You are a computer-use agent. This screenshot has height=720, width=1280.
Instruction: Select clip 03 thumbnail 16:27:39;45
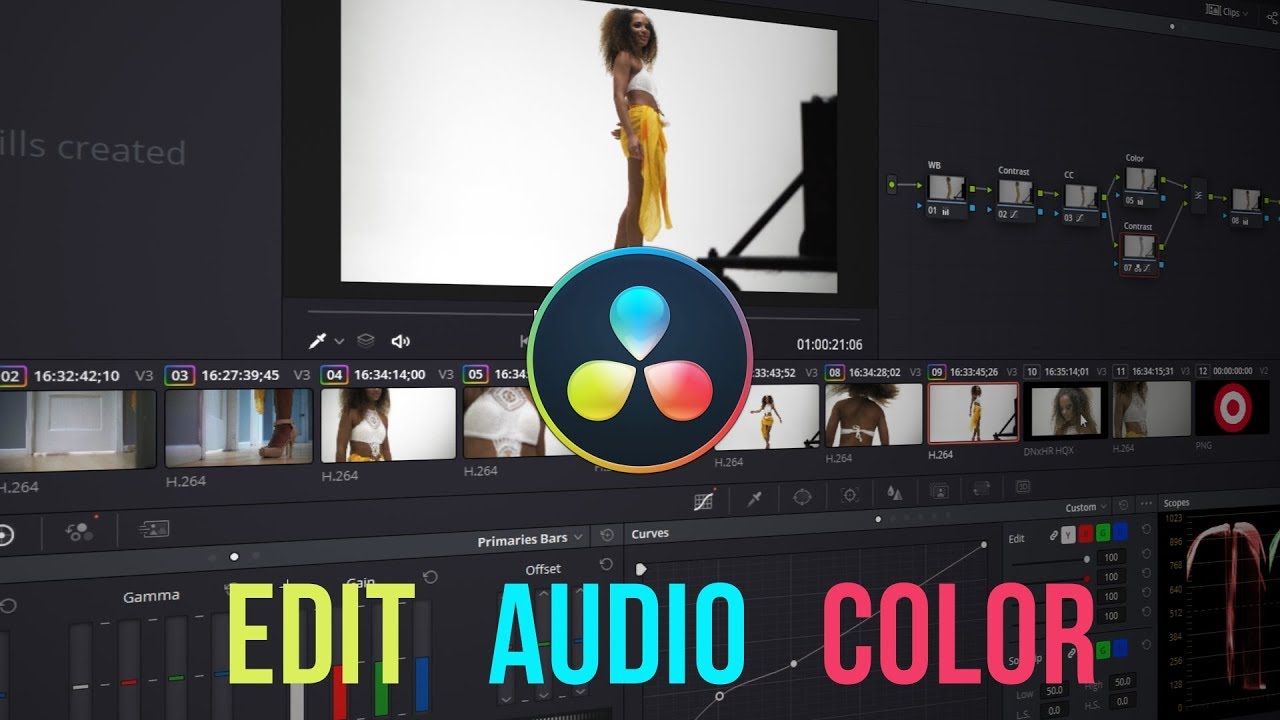click(x=239, y=426)
